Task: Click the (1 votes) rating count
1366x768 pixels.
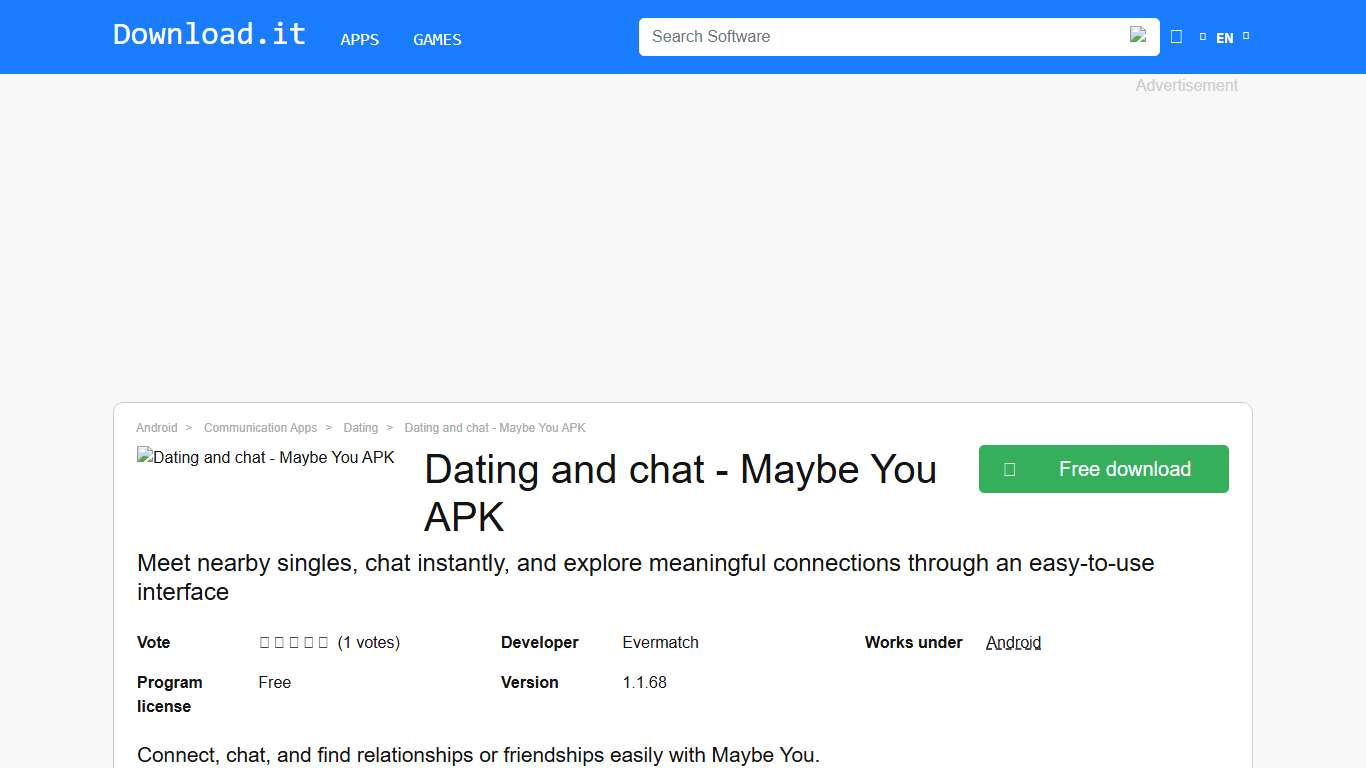Action: tap(370, 642)
